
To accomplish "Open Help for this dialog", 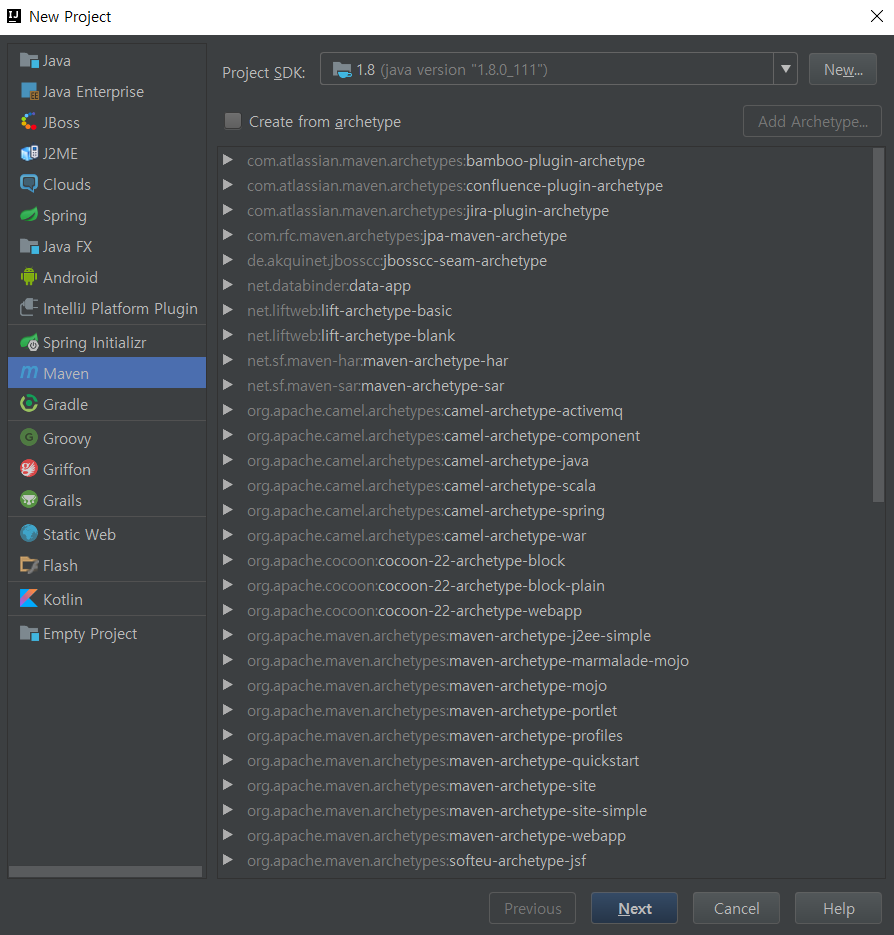I will tap(839, 908).
